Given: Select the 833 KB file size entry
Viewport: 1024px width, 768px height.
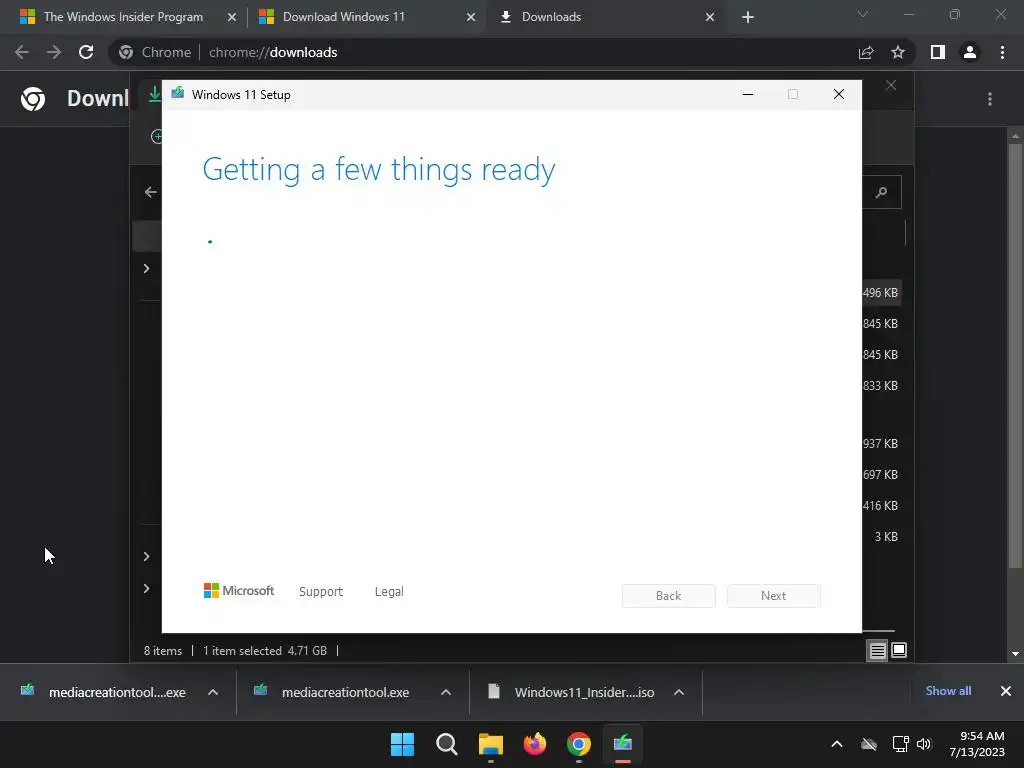Looking at the screenshot, I should (x=880, y=385).
